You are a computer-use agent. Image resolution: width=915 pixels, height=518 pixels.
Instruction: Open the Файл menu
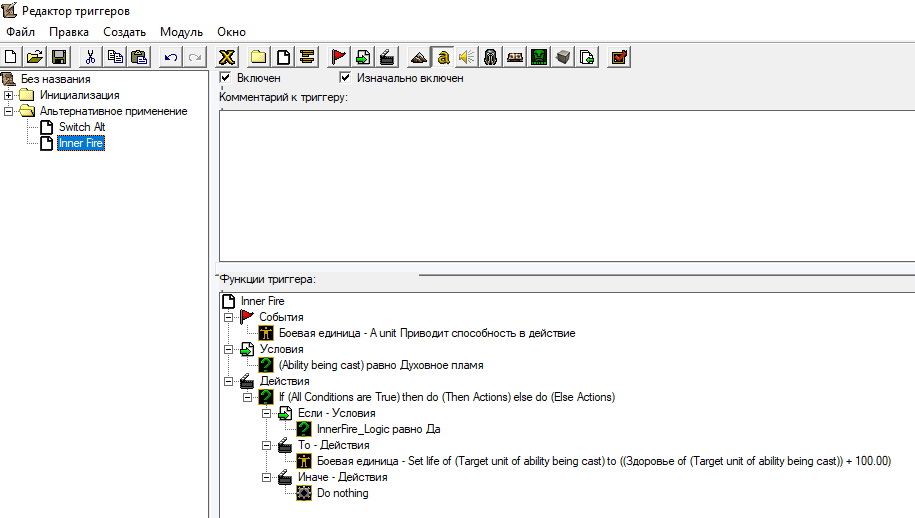pyautogui.click(x=20, y=32)
